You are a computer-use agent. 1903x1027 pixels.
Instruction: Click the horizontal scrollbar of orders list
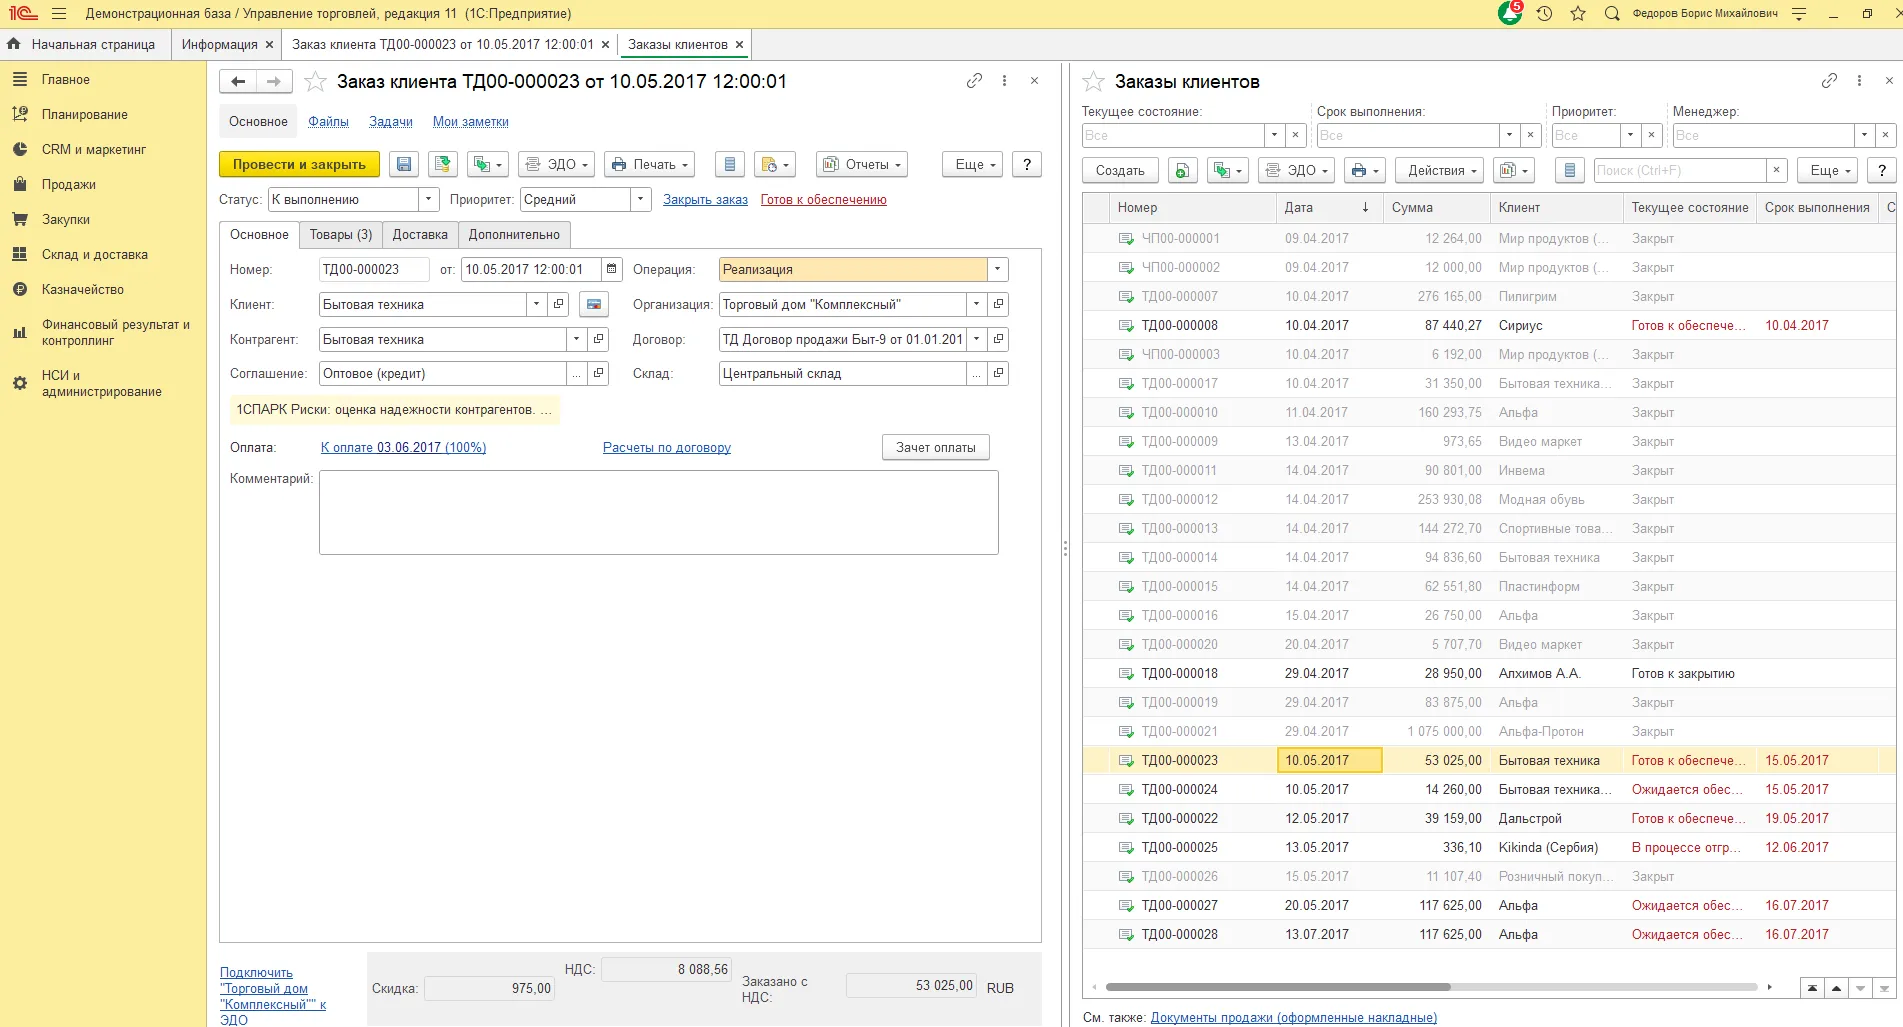pyautogui.click(x=1278, y=987)
